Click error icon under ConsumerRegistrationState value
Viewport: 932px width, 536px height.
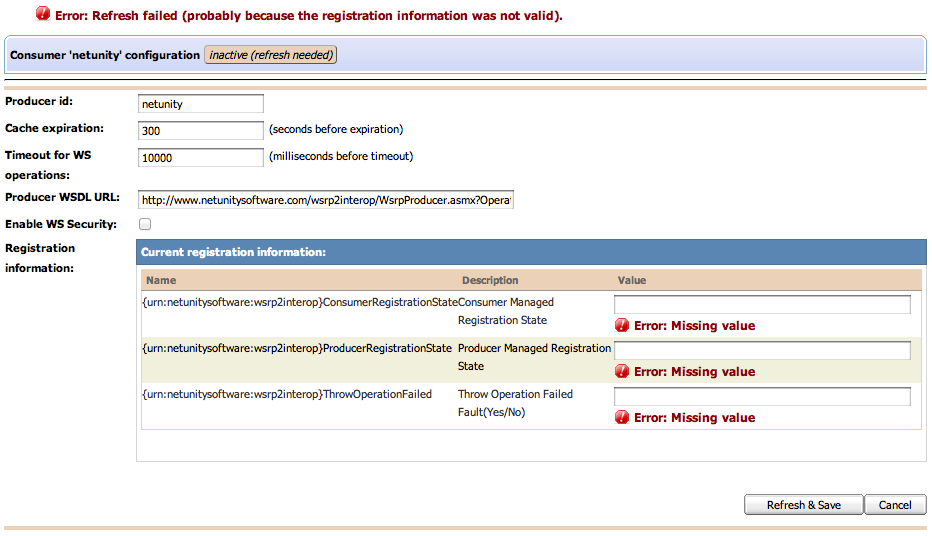[x=622, y=325]
